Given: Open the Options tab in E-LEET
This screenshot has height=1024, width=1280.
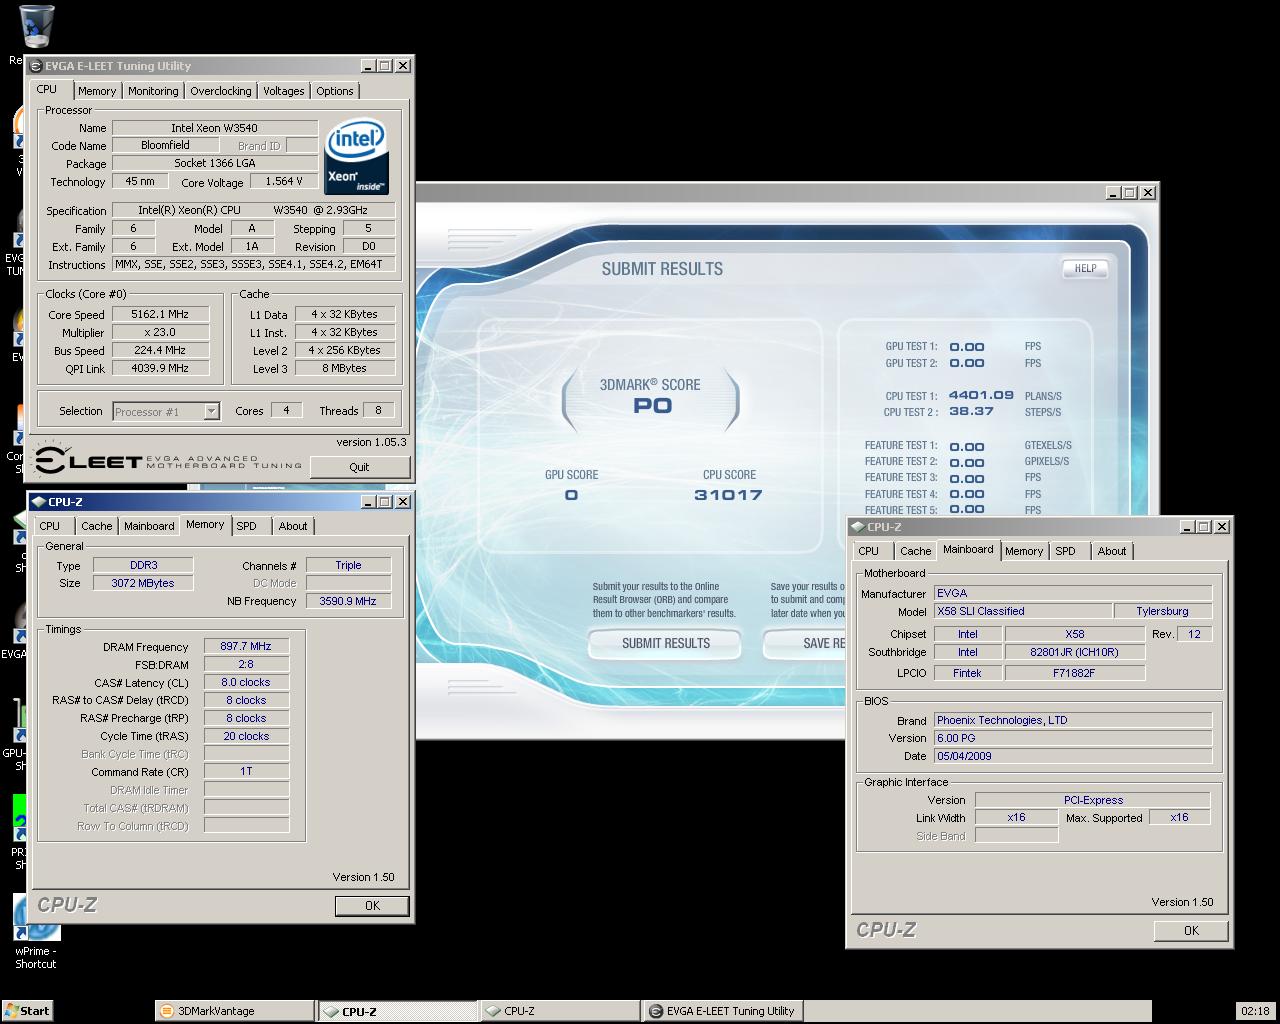Looking at the screenshot, I should 335,91.
